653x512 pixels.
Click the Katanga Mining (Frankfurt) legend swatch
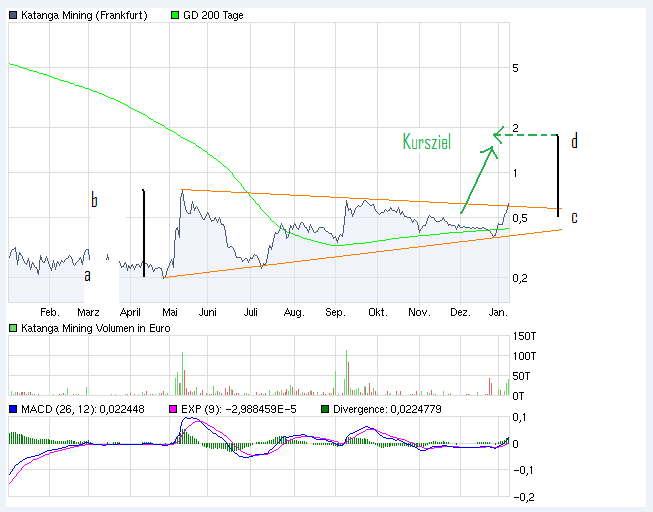[13, 15]
